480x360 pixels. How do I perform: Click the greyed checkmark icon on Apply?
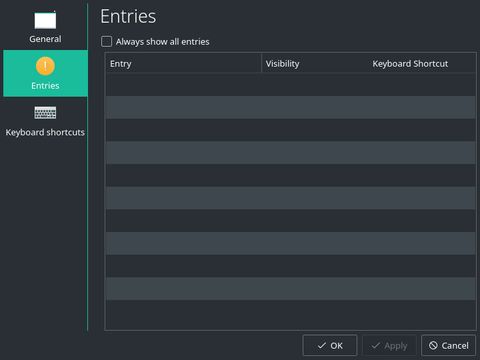pyautogui.click(x=376, y=346)
